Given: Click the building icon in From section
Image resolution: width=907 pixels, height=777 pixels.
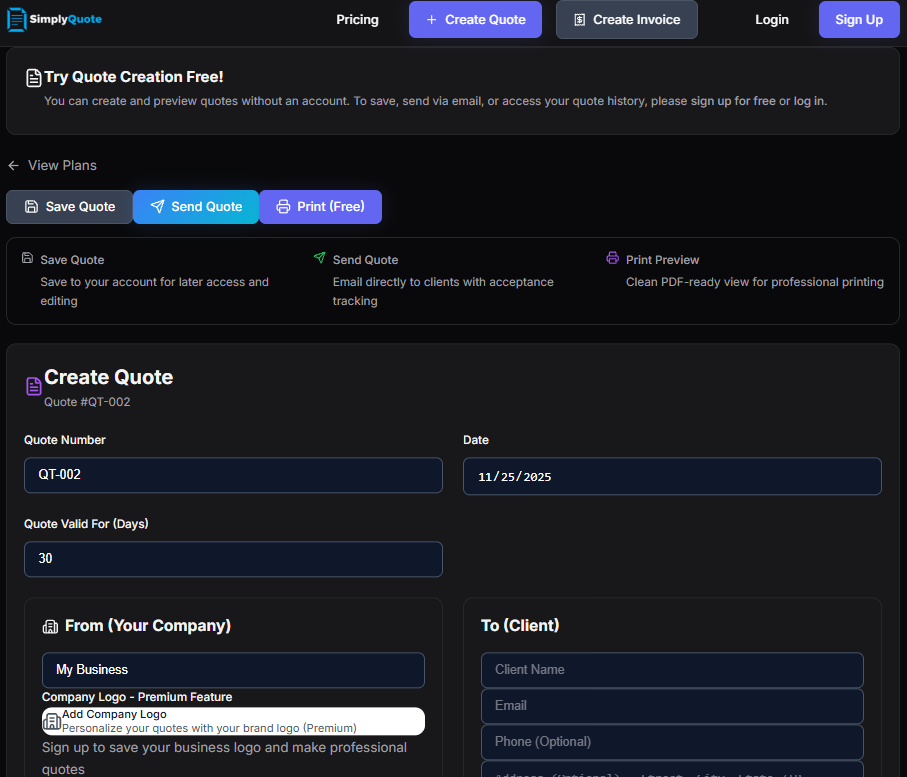Looking at the screenshot, I should pyautogui.click(x=51, y=626).
